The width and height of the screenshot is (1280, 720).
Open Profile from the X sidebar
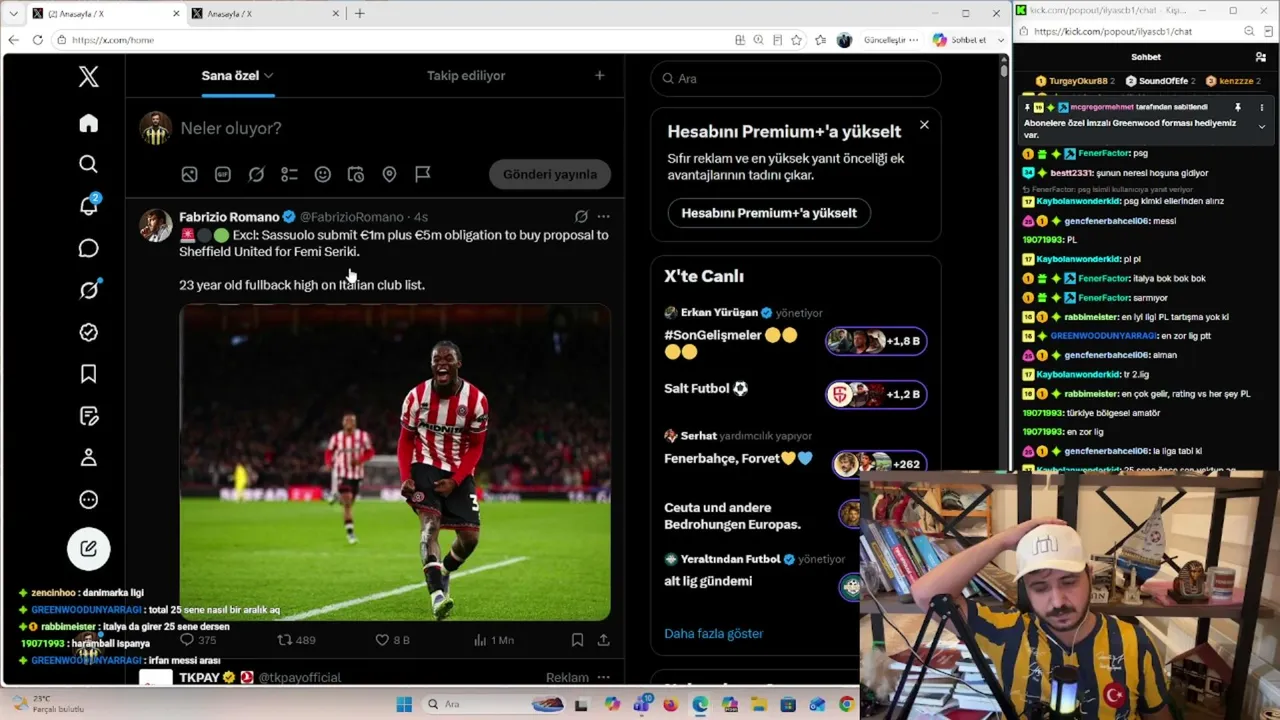click(89, 458)
